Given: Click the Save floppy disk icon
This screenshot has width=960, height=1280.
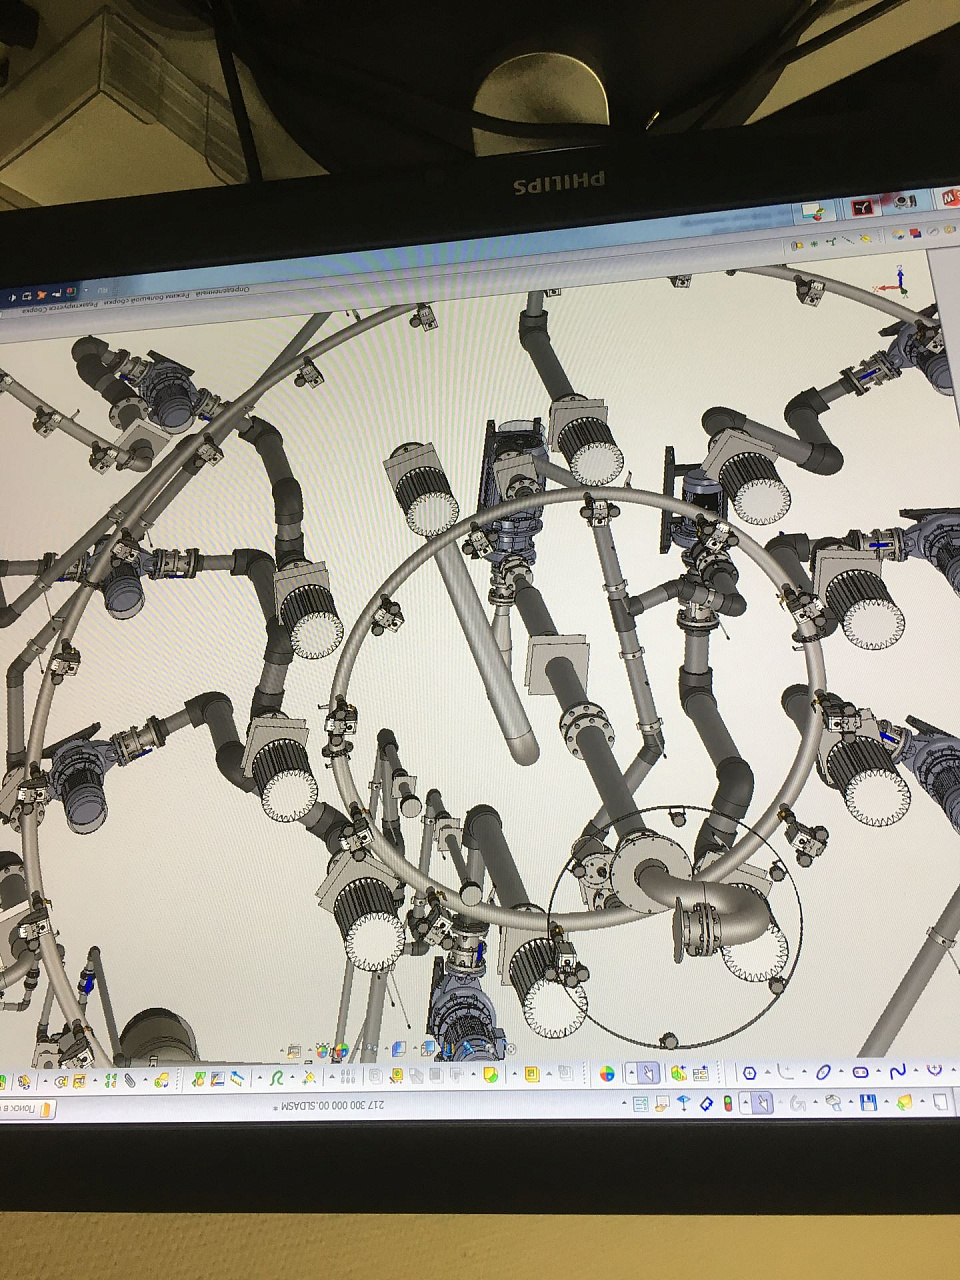Looking at the screenshot, I should (x=868, y=1102).
